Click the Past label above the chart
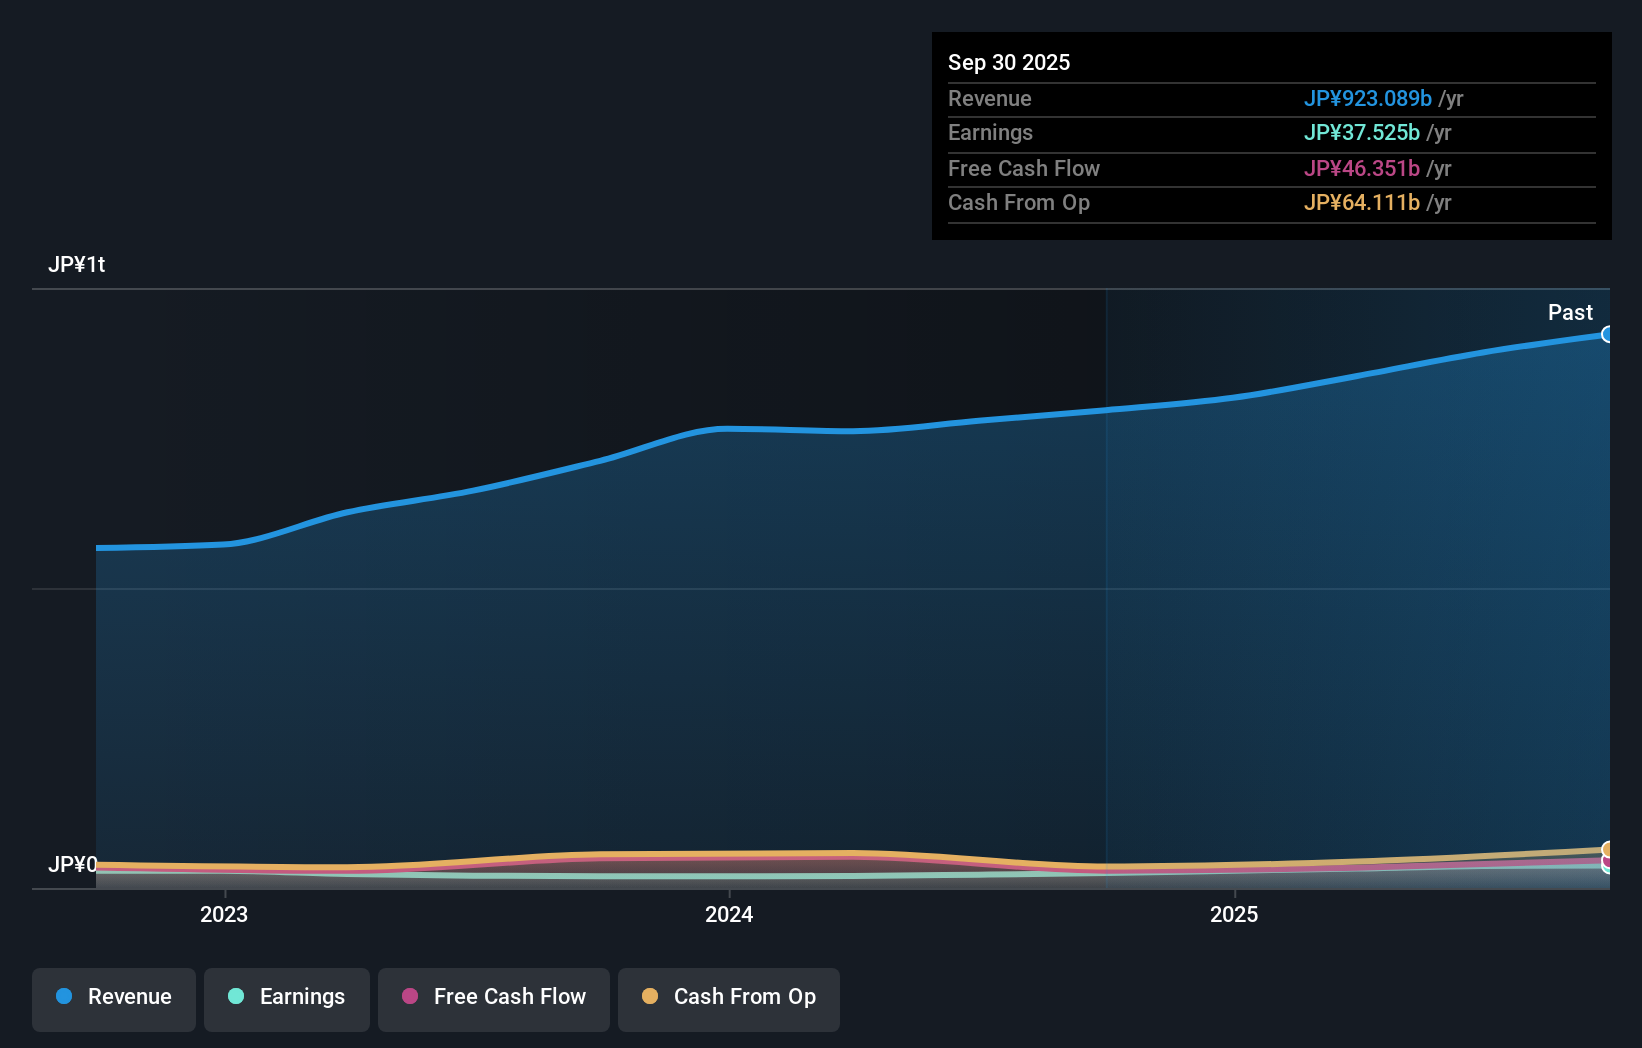 tap(1570, 313)
